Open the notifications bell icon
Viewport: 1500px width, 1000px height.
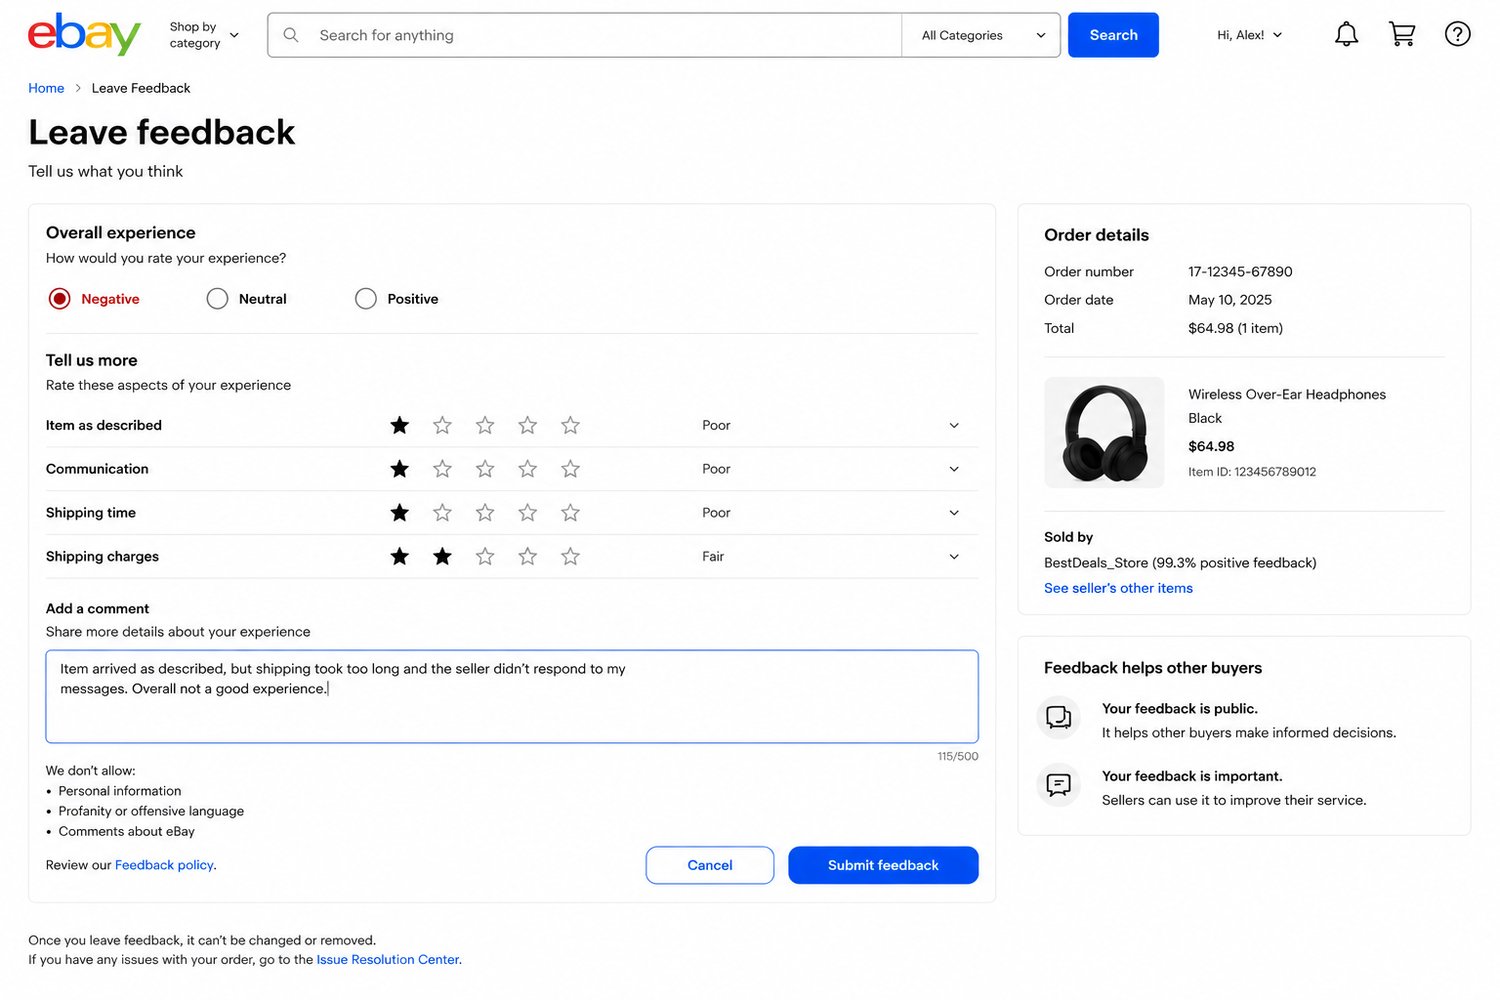pyautogui.click(x=1346, y=35)
